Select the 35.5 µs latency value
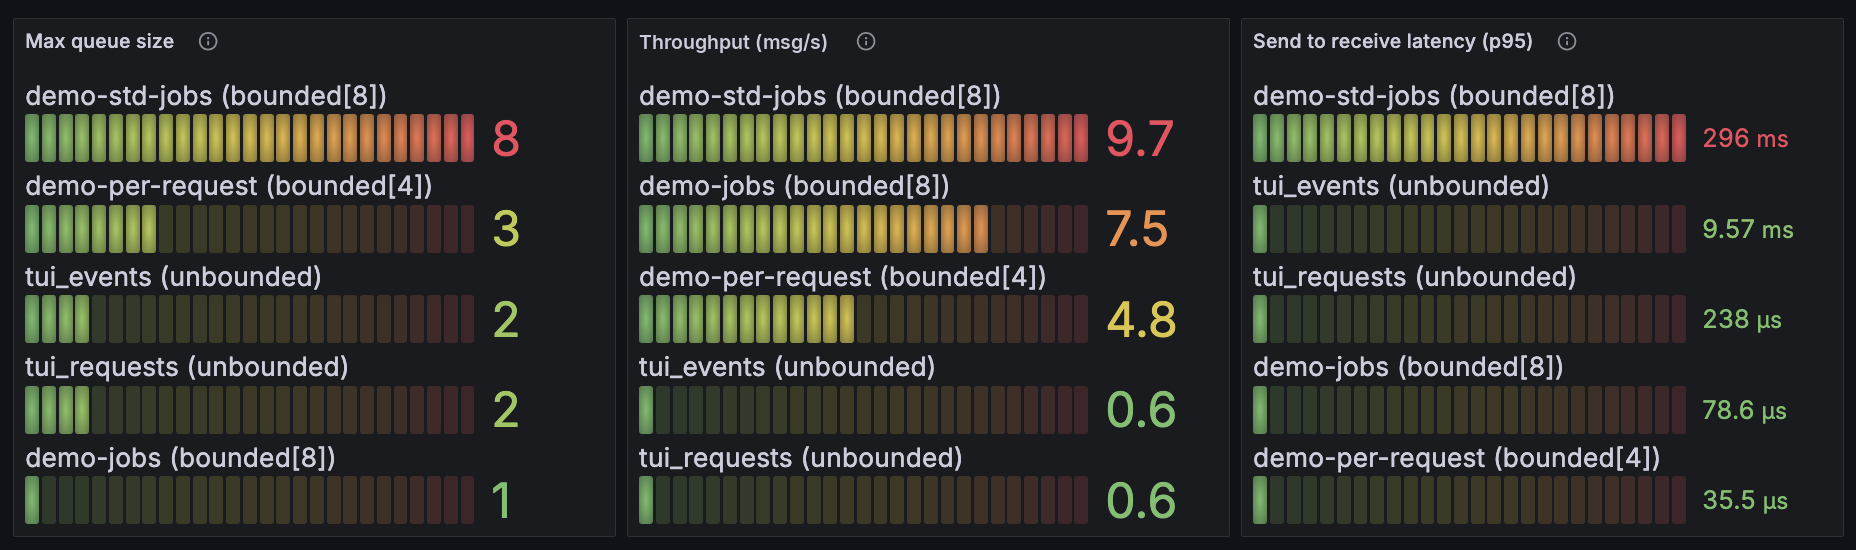Screen dimensions: 1856x550 tap(1746, 500)
